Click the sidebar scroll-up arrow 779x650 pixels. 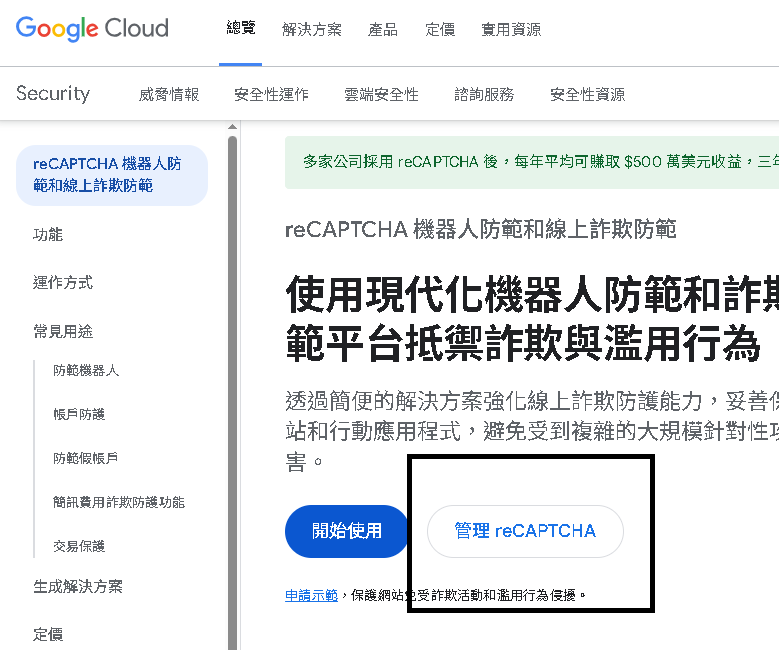tap(232, 128)
